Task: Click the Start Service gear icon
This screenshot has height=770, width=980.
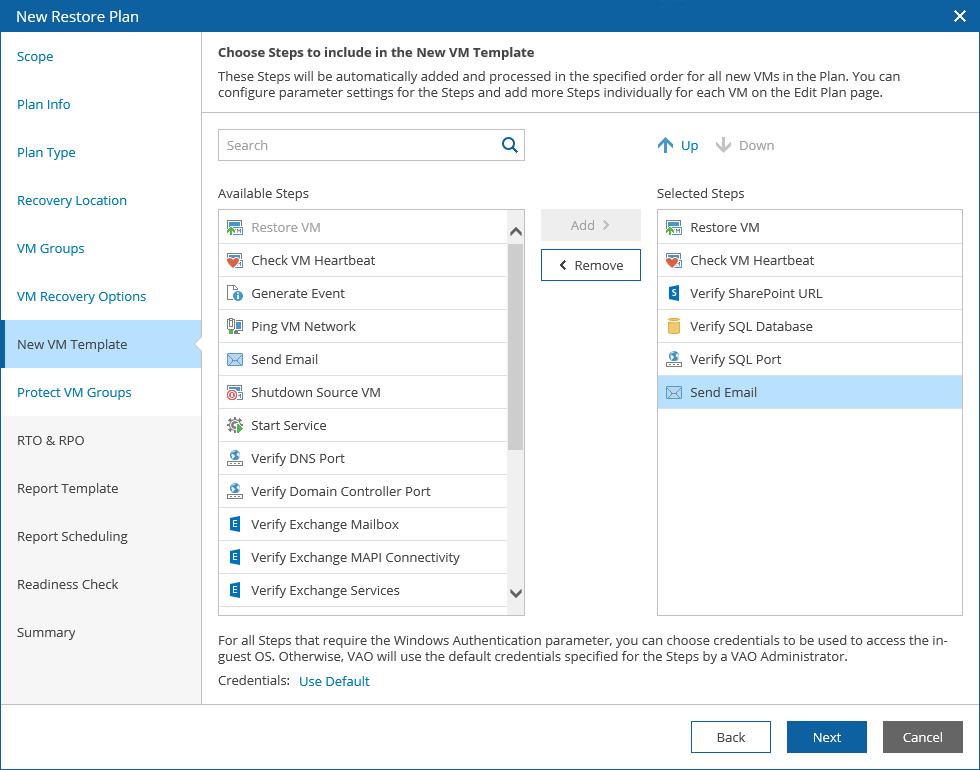Action: tap(235, 426)
